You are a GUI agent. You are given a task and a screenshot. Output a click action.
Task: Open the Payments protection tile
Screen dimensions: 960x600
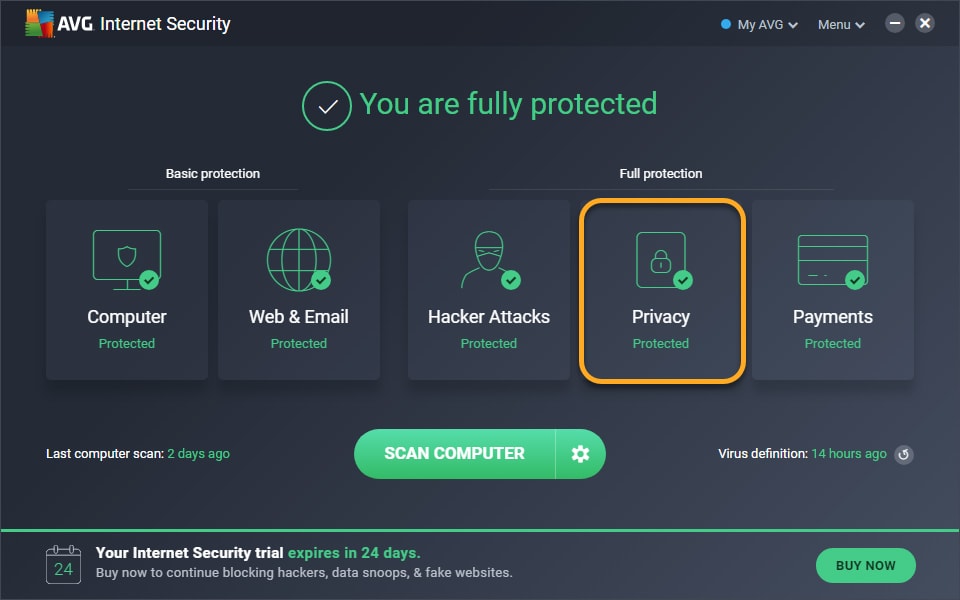click(833, 290)
